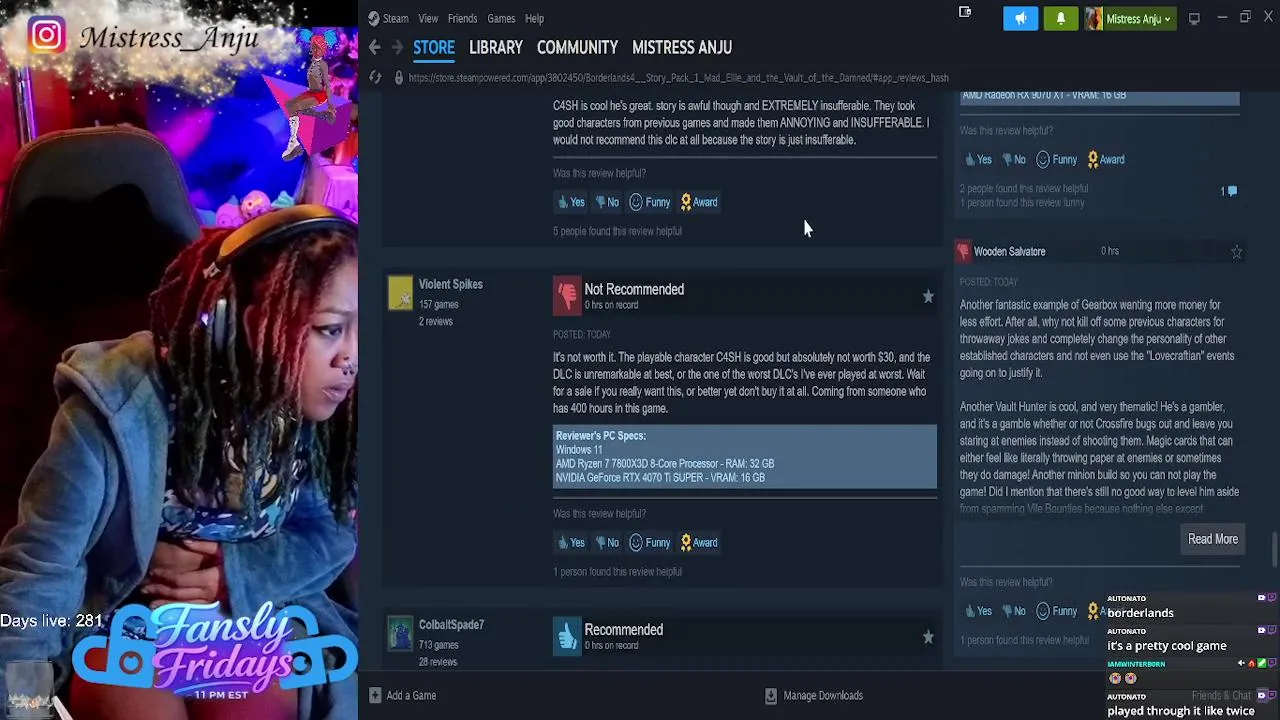The height and width of the screenshot is (720, 1280).
Task: Vote No on the review with 5 helpful votes
Action: click(607, 202)
